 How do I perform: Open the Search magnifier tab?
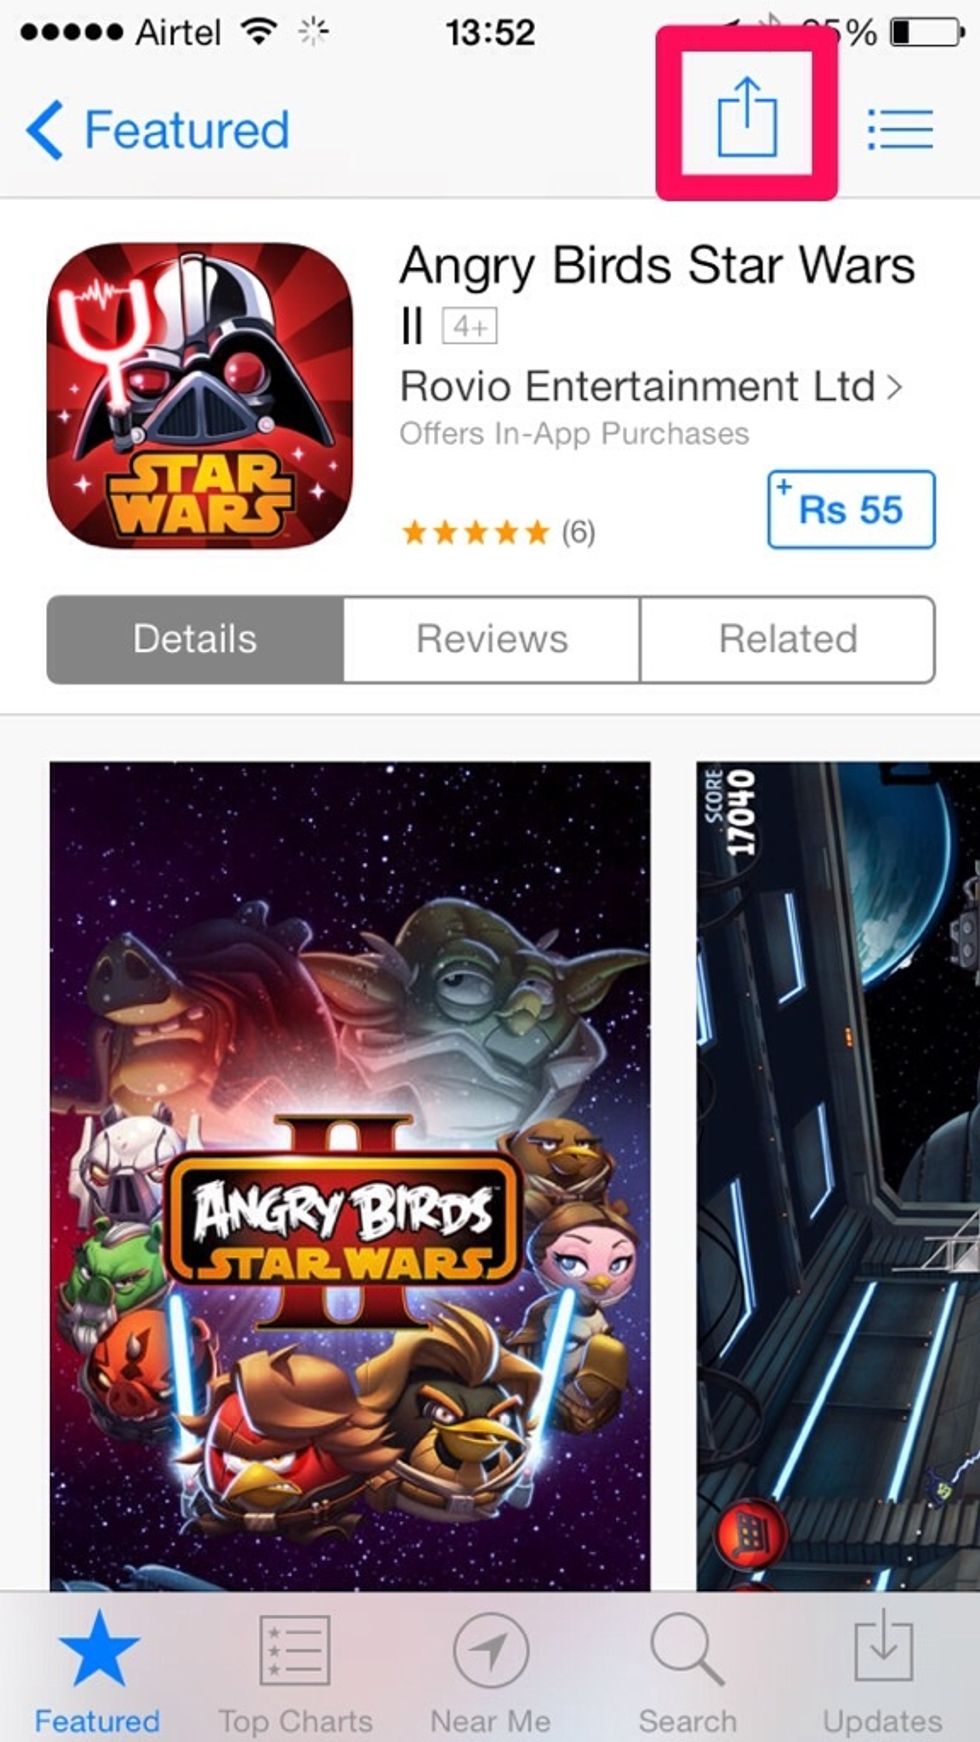(x=687, y=1670)
